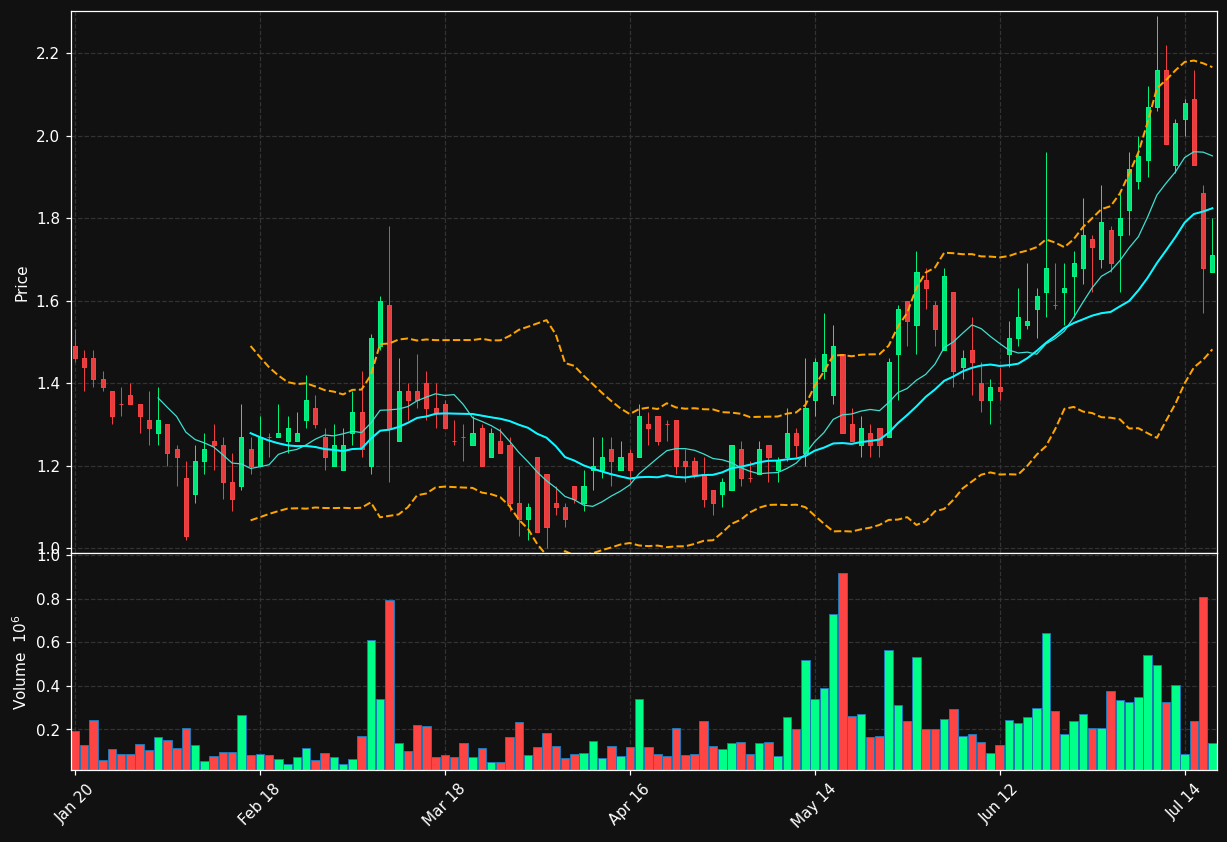
Task: Select the 2.0 price axis label
Action: point(50,136)
